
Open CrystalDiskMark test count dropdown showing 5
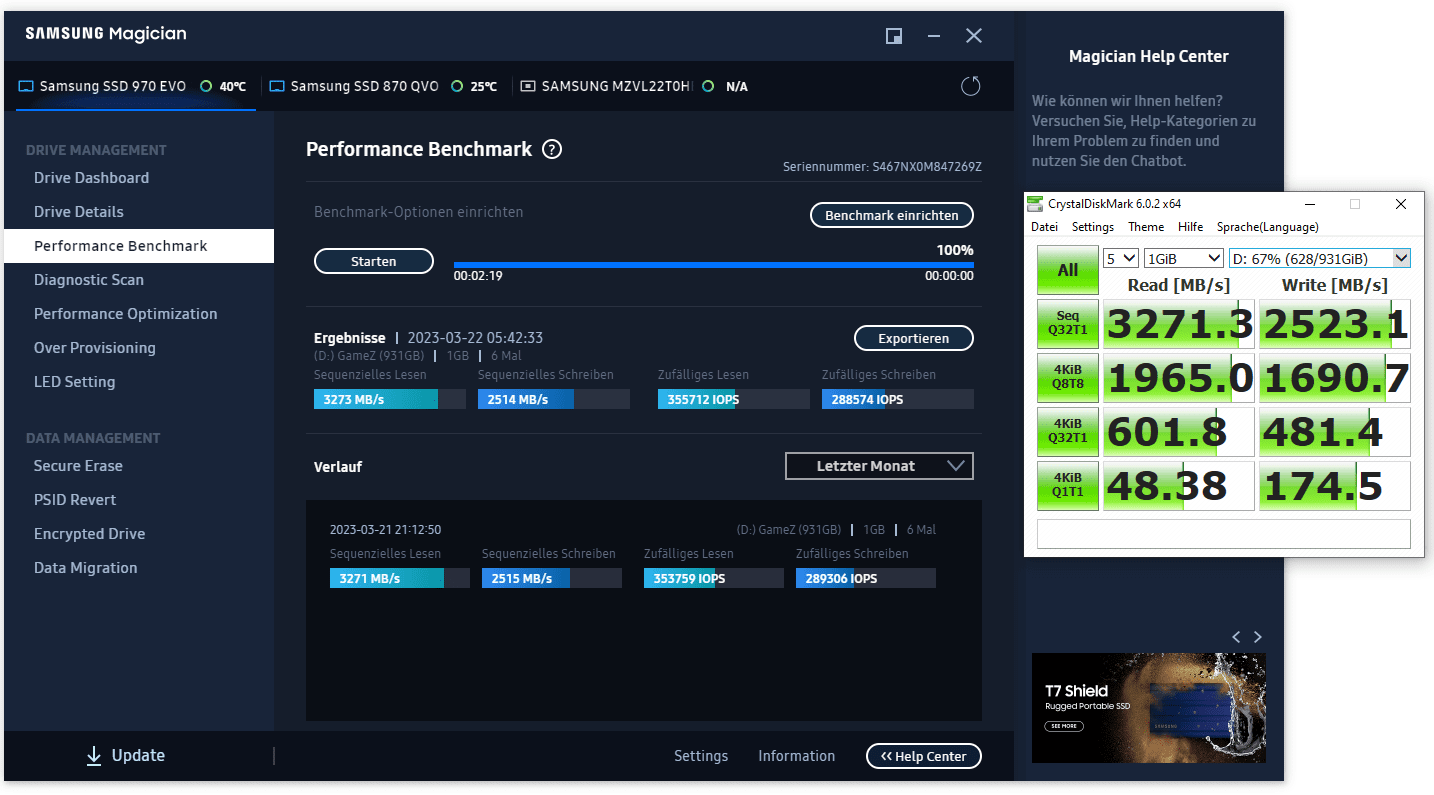pyautogui.click(x=1120, y=258)
